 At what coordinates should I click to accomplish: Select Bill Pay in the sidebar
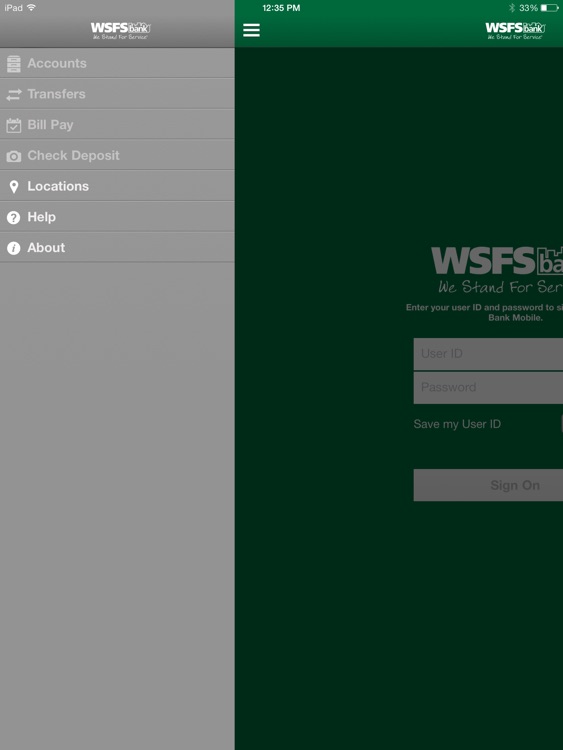point(117,124)
